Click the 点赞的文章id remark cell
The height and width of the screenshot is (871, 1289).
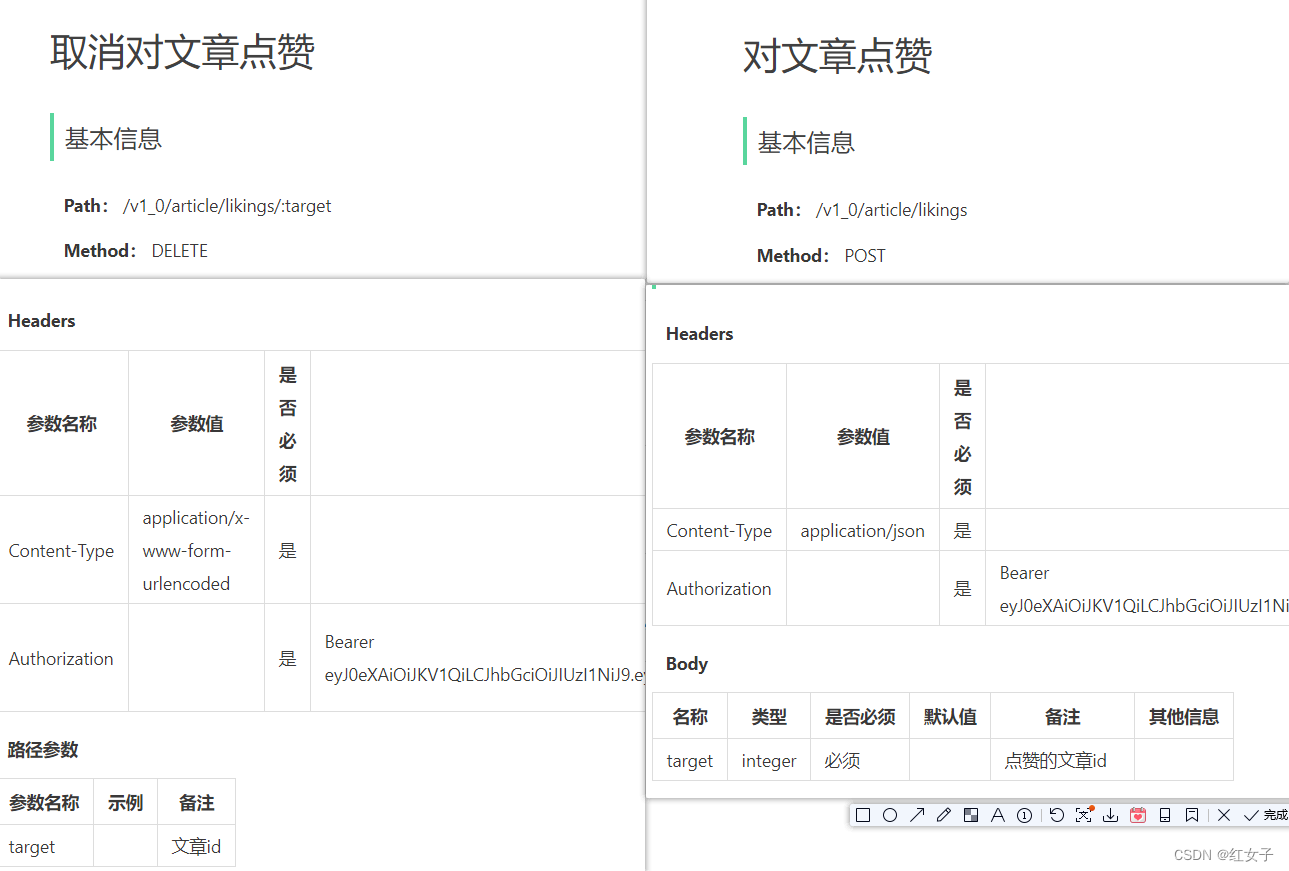click(1062, 761)
